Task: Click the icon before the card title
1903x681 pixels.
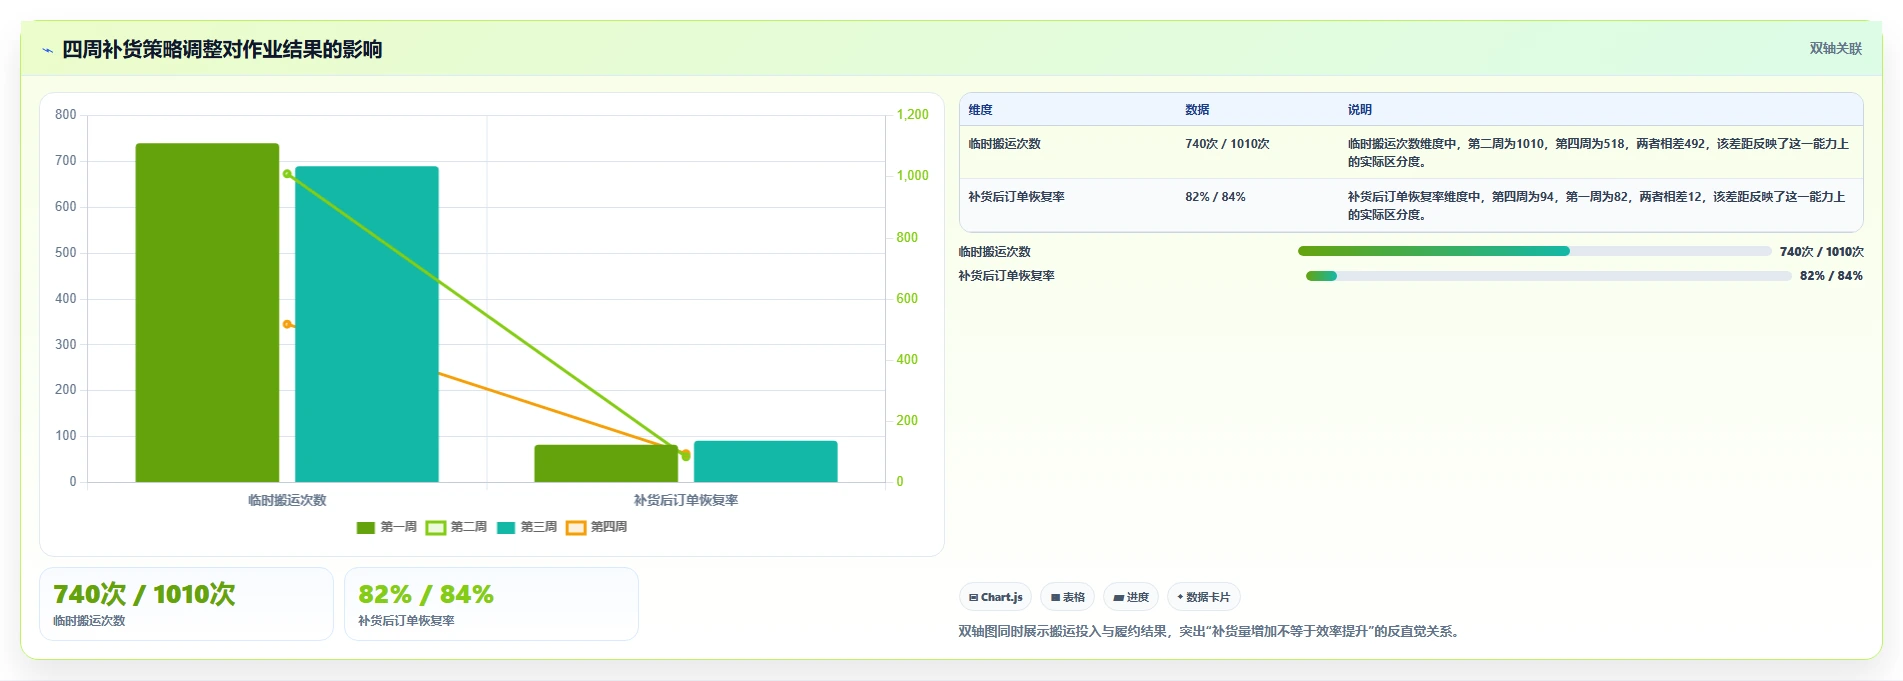Action: tap(47, 50)
